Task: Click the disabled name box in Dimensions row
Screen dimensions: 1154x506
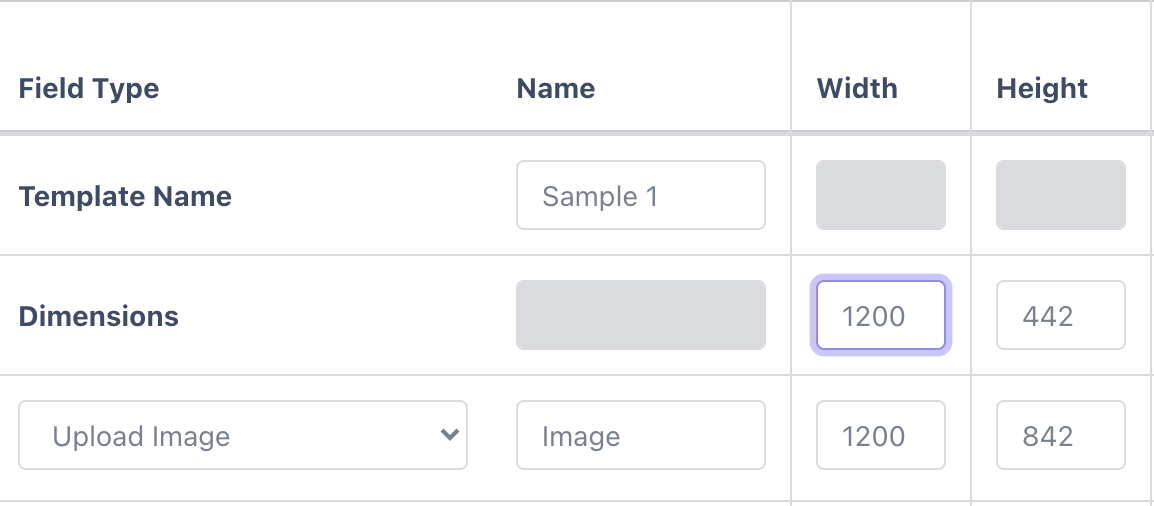Action: (x=640, y=316)
